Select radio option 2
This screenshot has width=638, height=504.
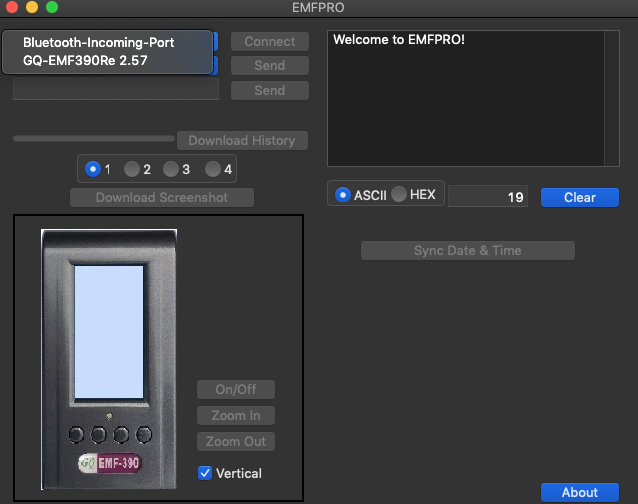coord(132,169)
